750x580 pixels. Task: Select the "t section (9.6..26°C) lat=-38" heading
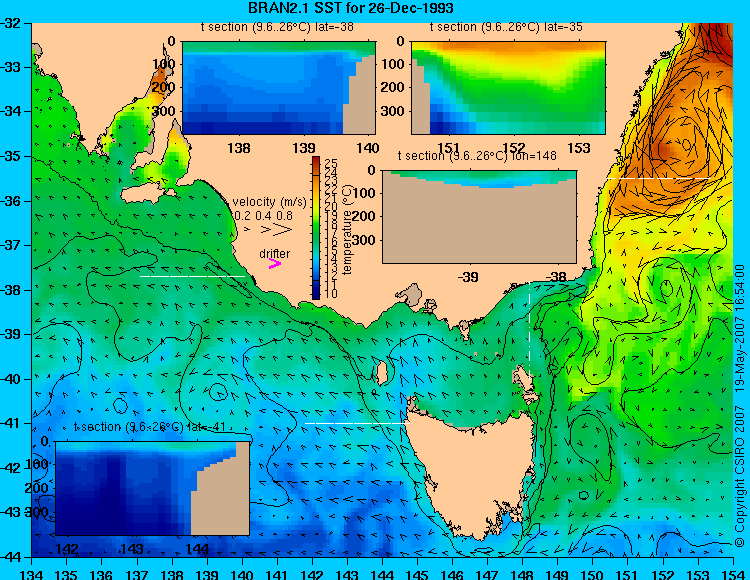277,27
